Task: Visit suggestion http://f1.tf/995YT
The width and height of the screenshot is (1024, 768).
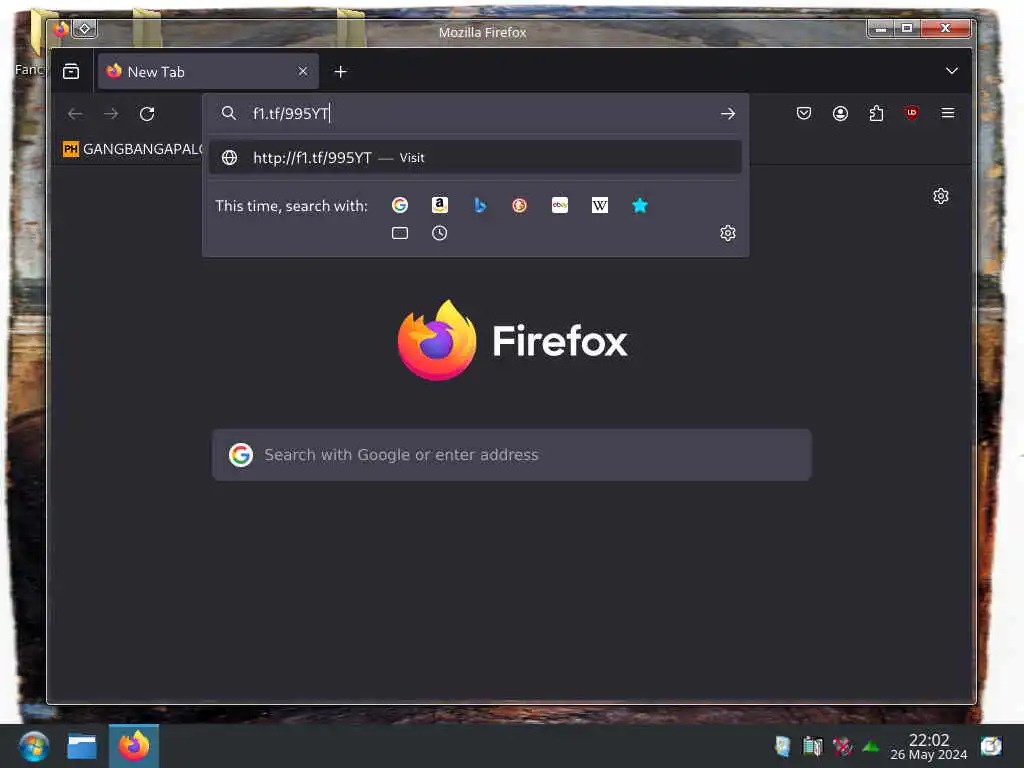Action: pos(475,157)
